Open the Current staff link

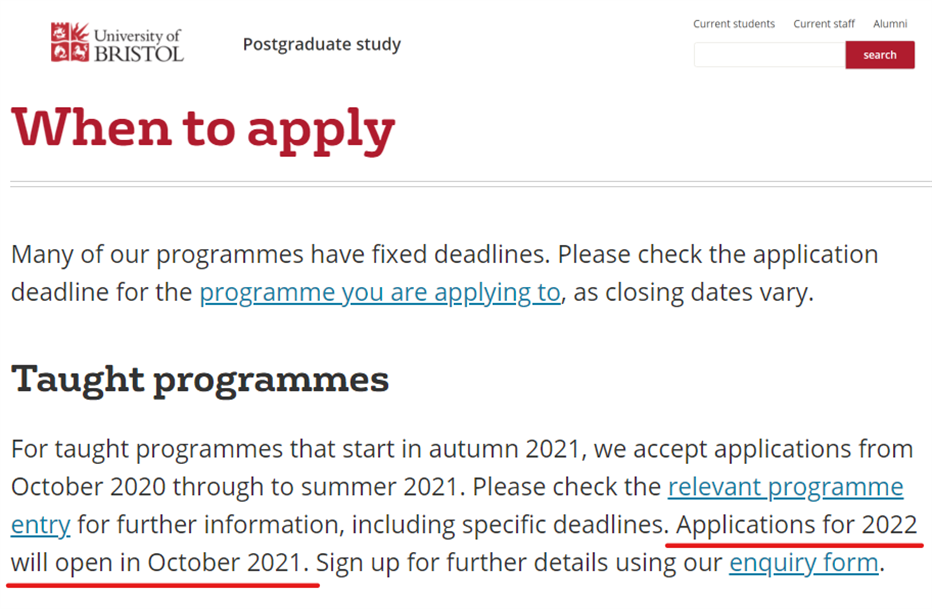coord(824,24)
